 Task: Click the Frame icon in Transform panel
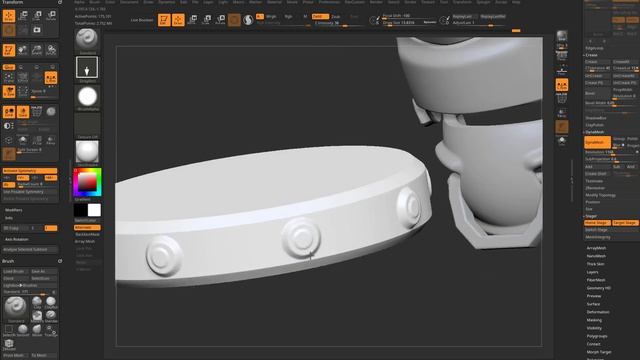[9, 78]
